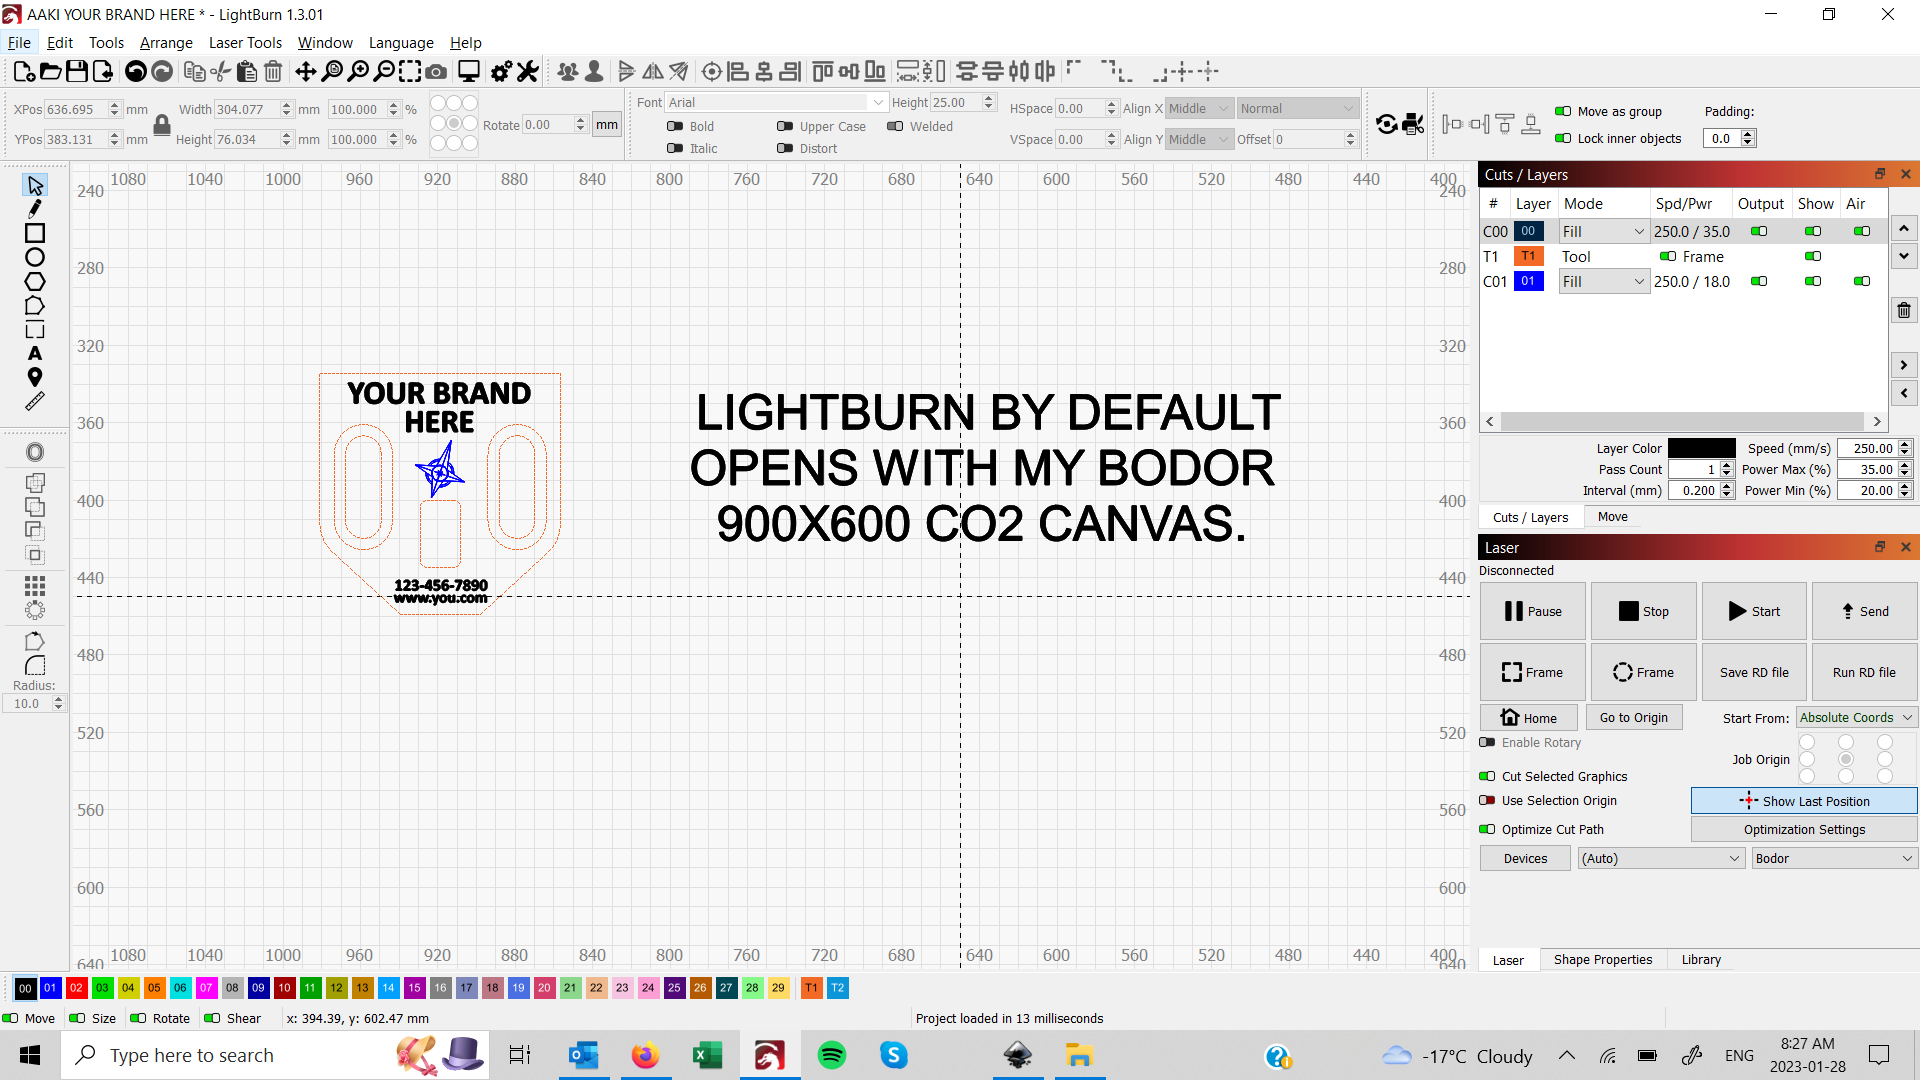1920x1080 pixels.
Task: Open Preview with the monitor icon
Action: click(x=469, y=71)
